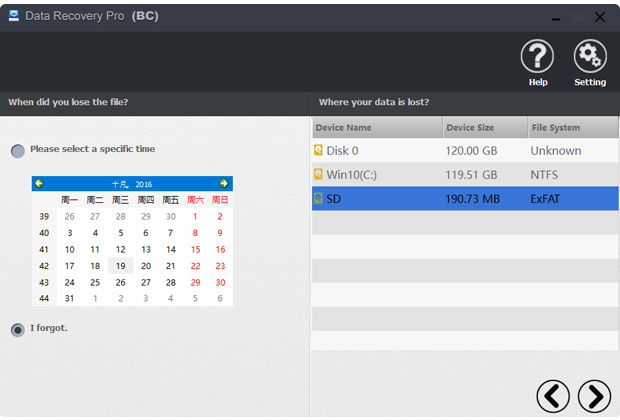Pick October 6 in the calendar
The width and height of the screenshot is (620, 420).
146,233
